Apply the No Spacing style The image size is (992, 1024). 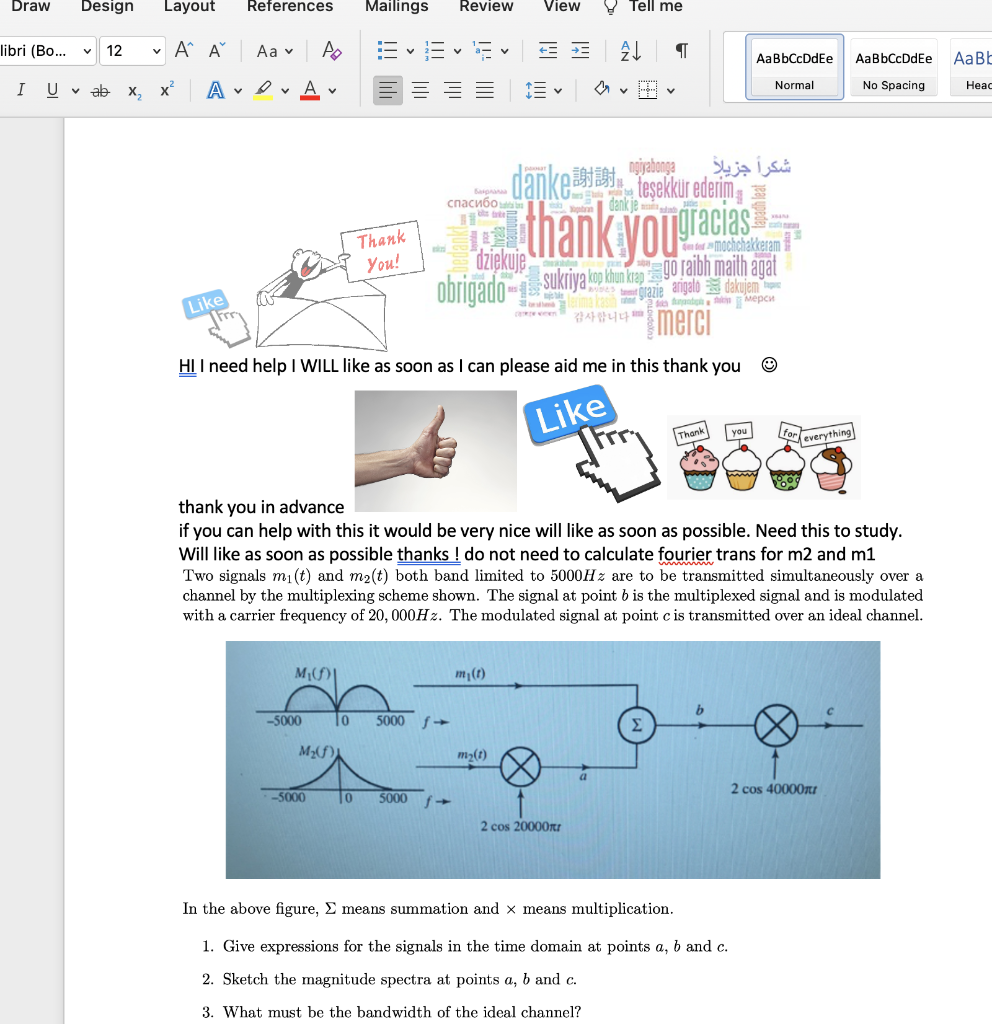pos(893,66)
